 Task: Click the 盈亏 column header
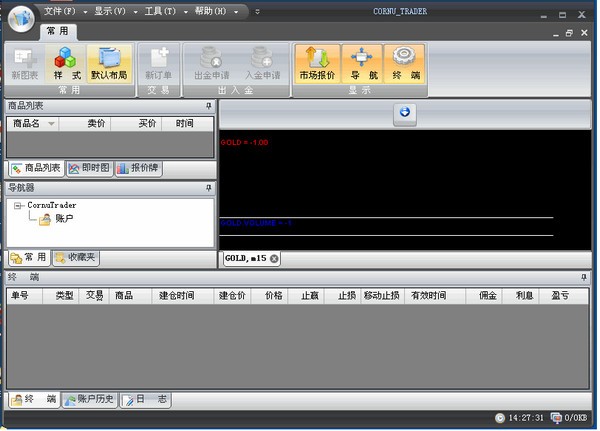564,295
